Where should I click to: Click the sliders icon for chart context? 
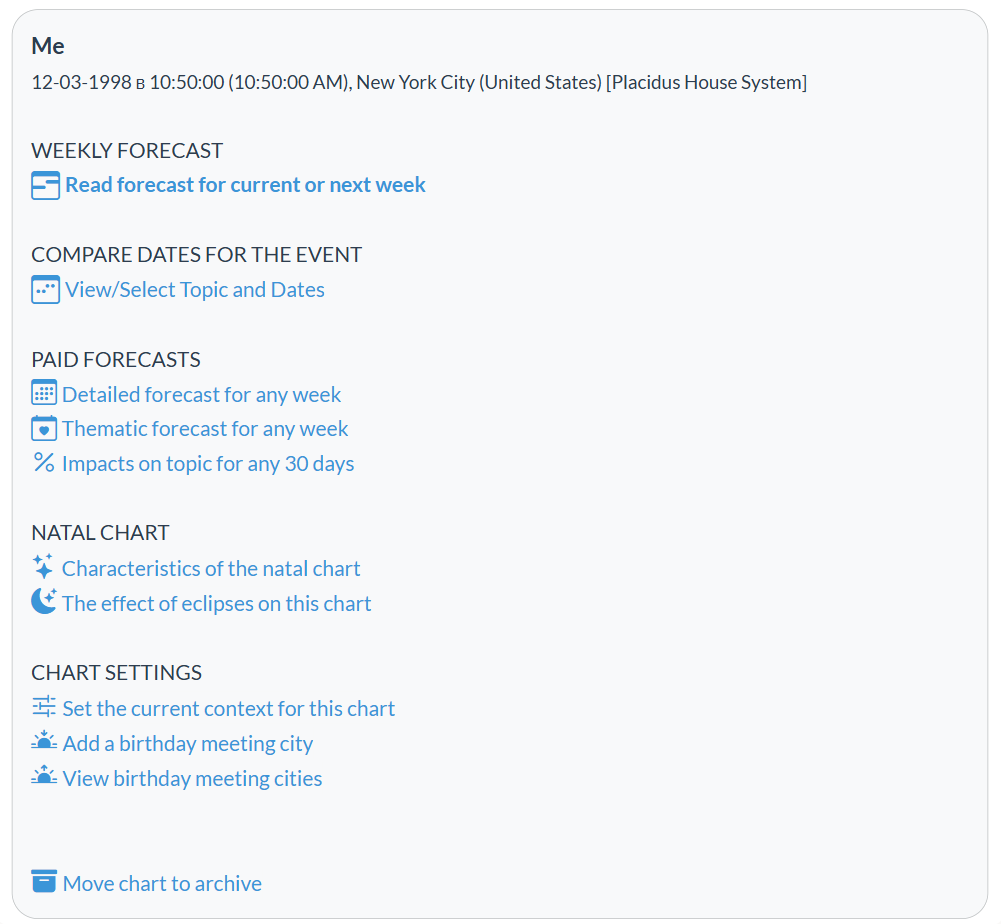44,707
